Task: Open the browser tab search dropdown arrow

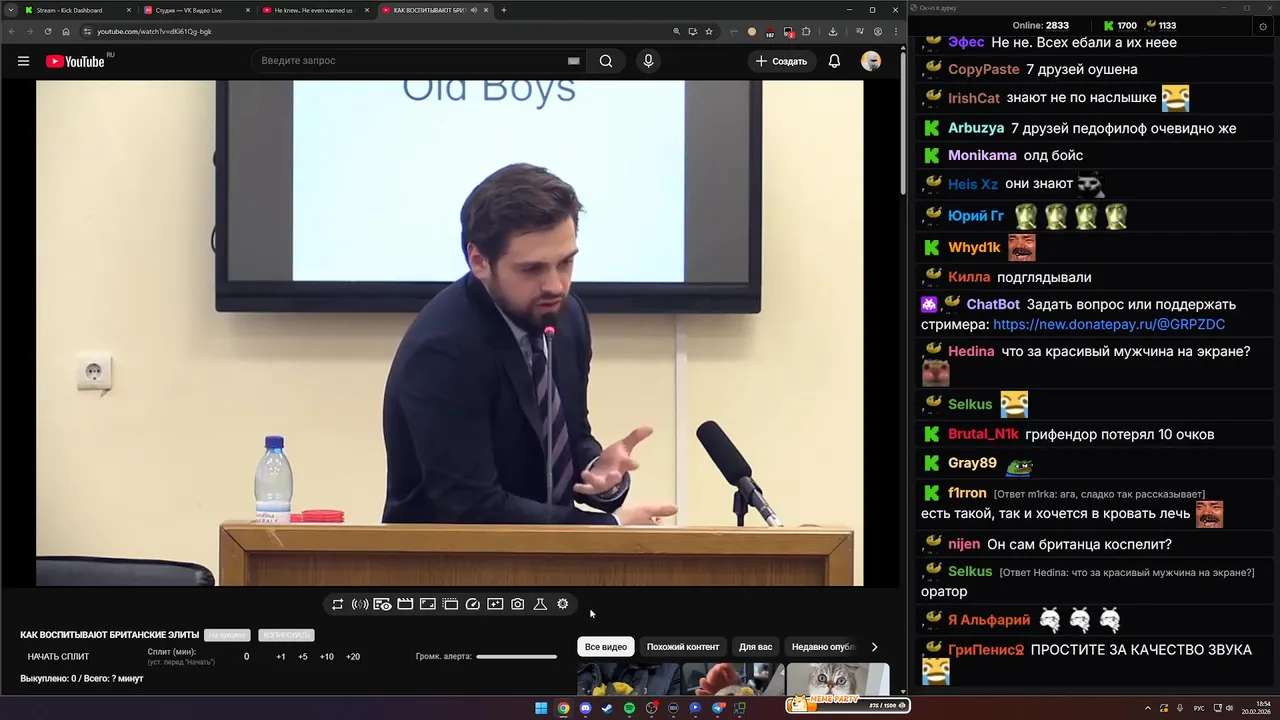Action: (11, 10)
